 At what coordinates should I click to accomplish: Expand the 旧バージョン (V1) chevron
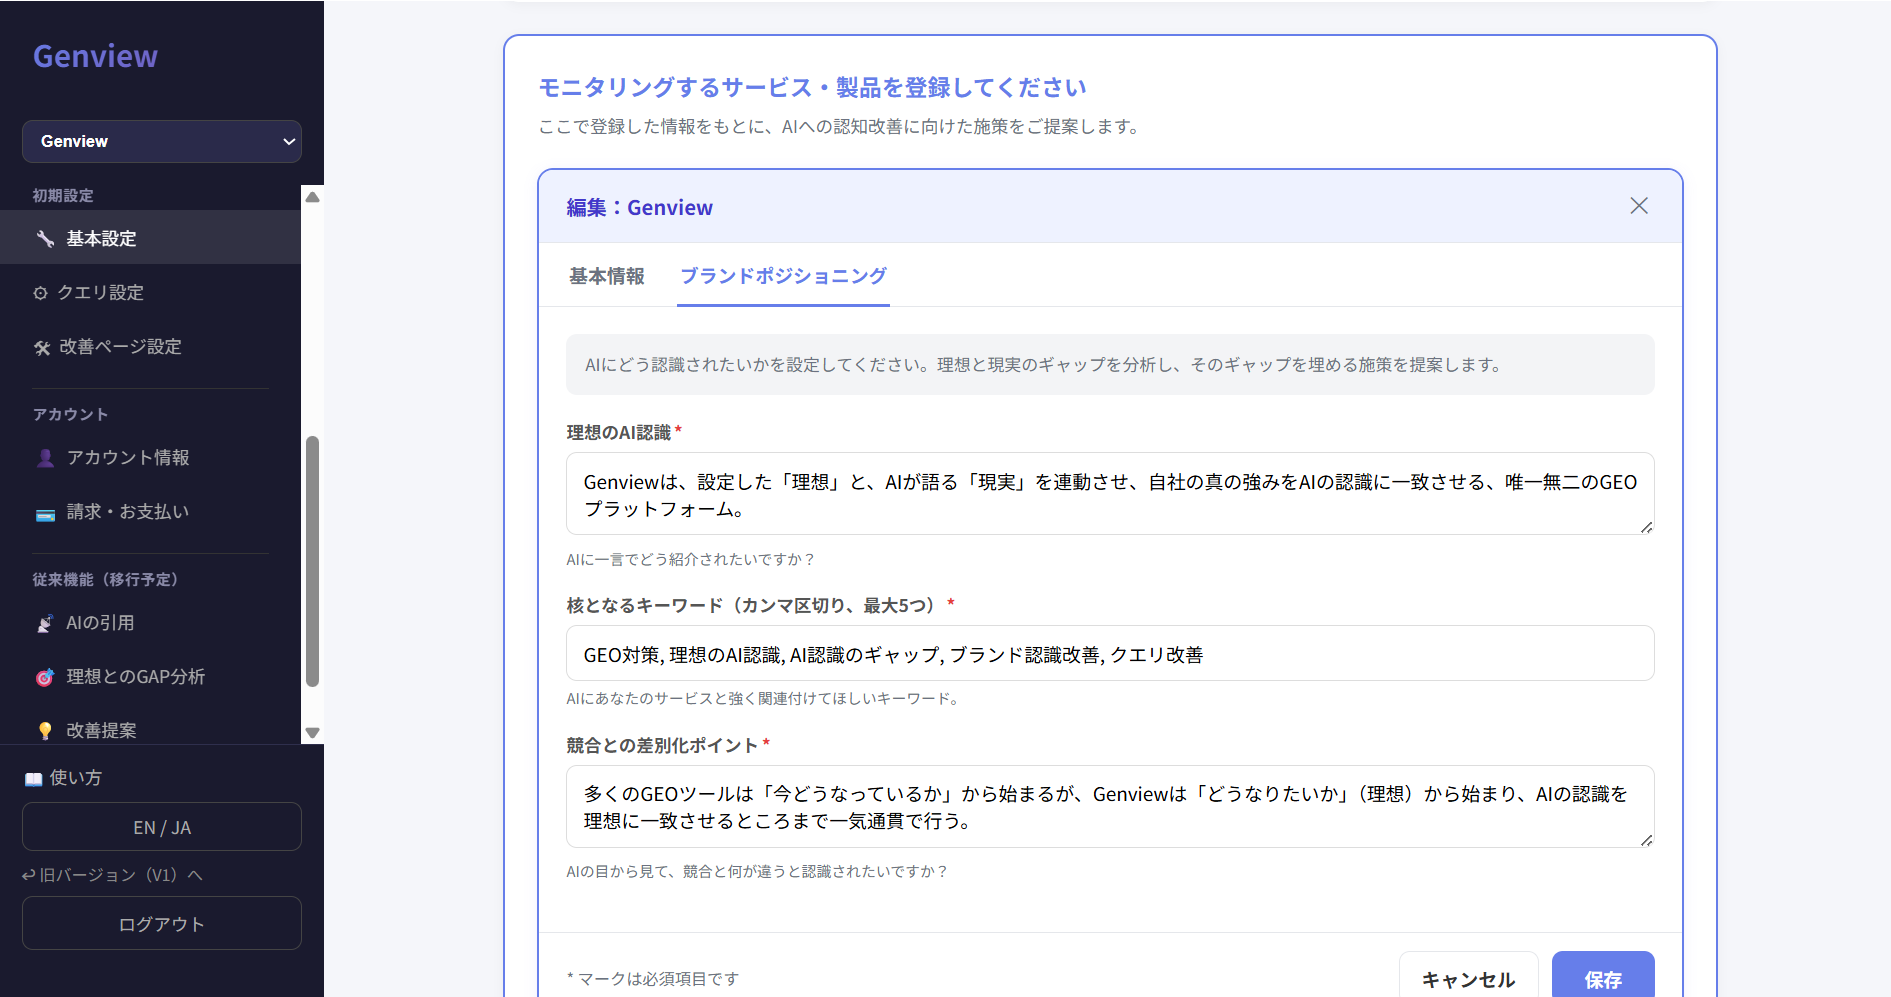pos(195,875)
